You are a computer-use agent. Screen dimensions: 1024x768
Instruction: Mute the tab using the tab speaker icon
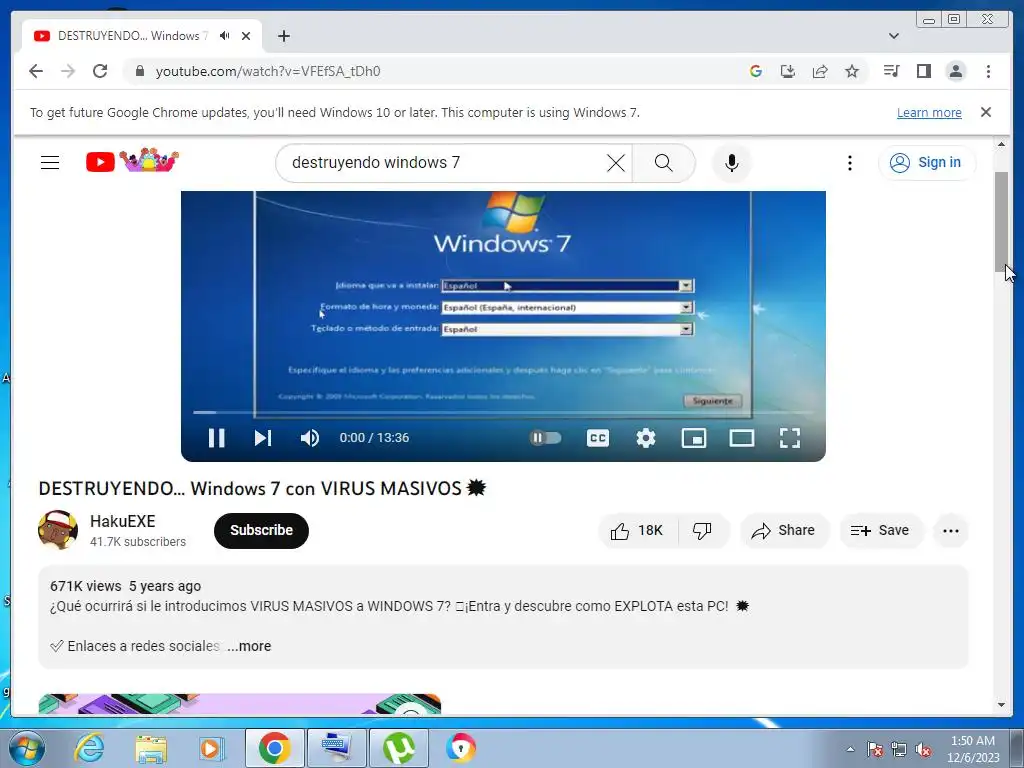click(x=225, y=36)
